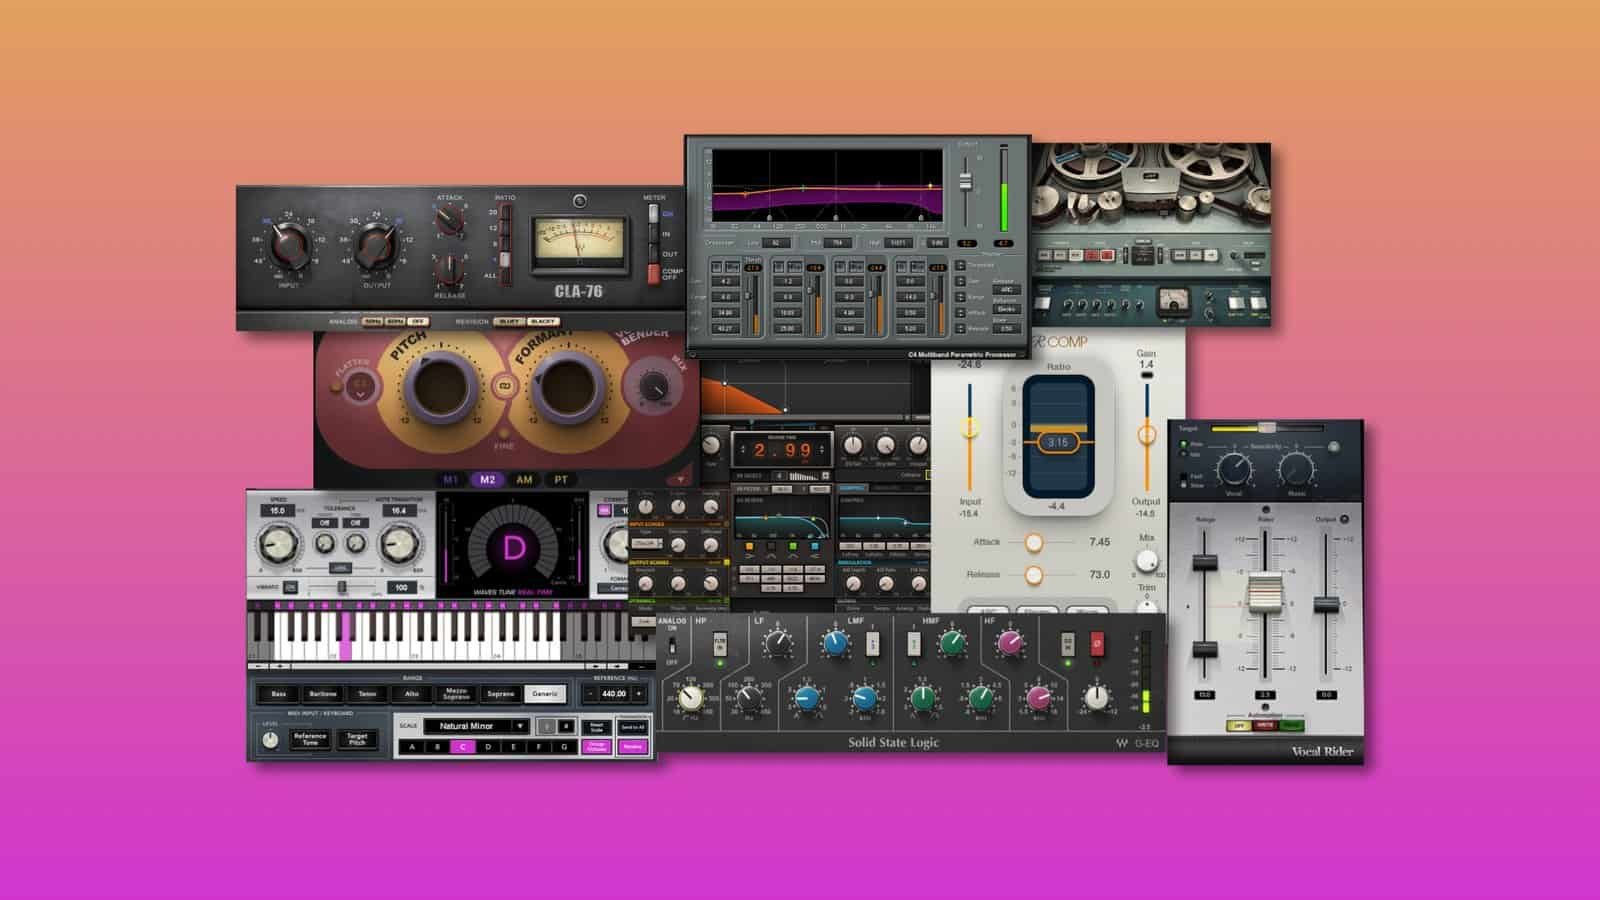The height and width of the screenshot is (900, 1600).
Task: Select the PT tab in Vocal Bender
Action: (561, 480)
